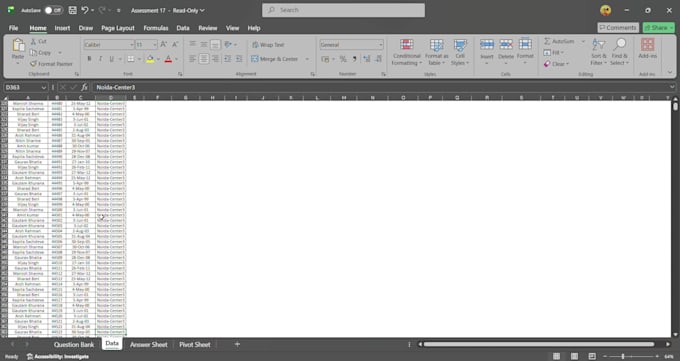The width and height of the screenshot is (680, 361).
Task: Toggle Wrap Text
Action: point(268,45)
